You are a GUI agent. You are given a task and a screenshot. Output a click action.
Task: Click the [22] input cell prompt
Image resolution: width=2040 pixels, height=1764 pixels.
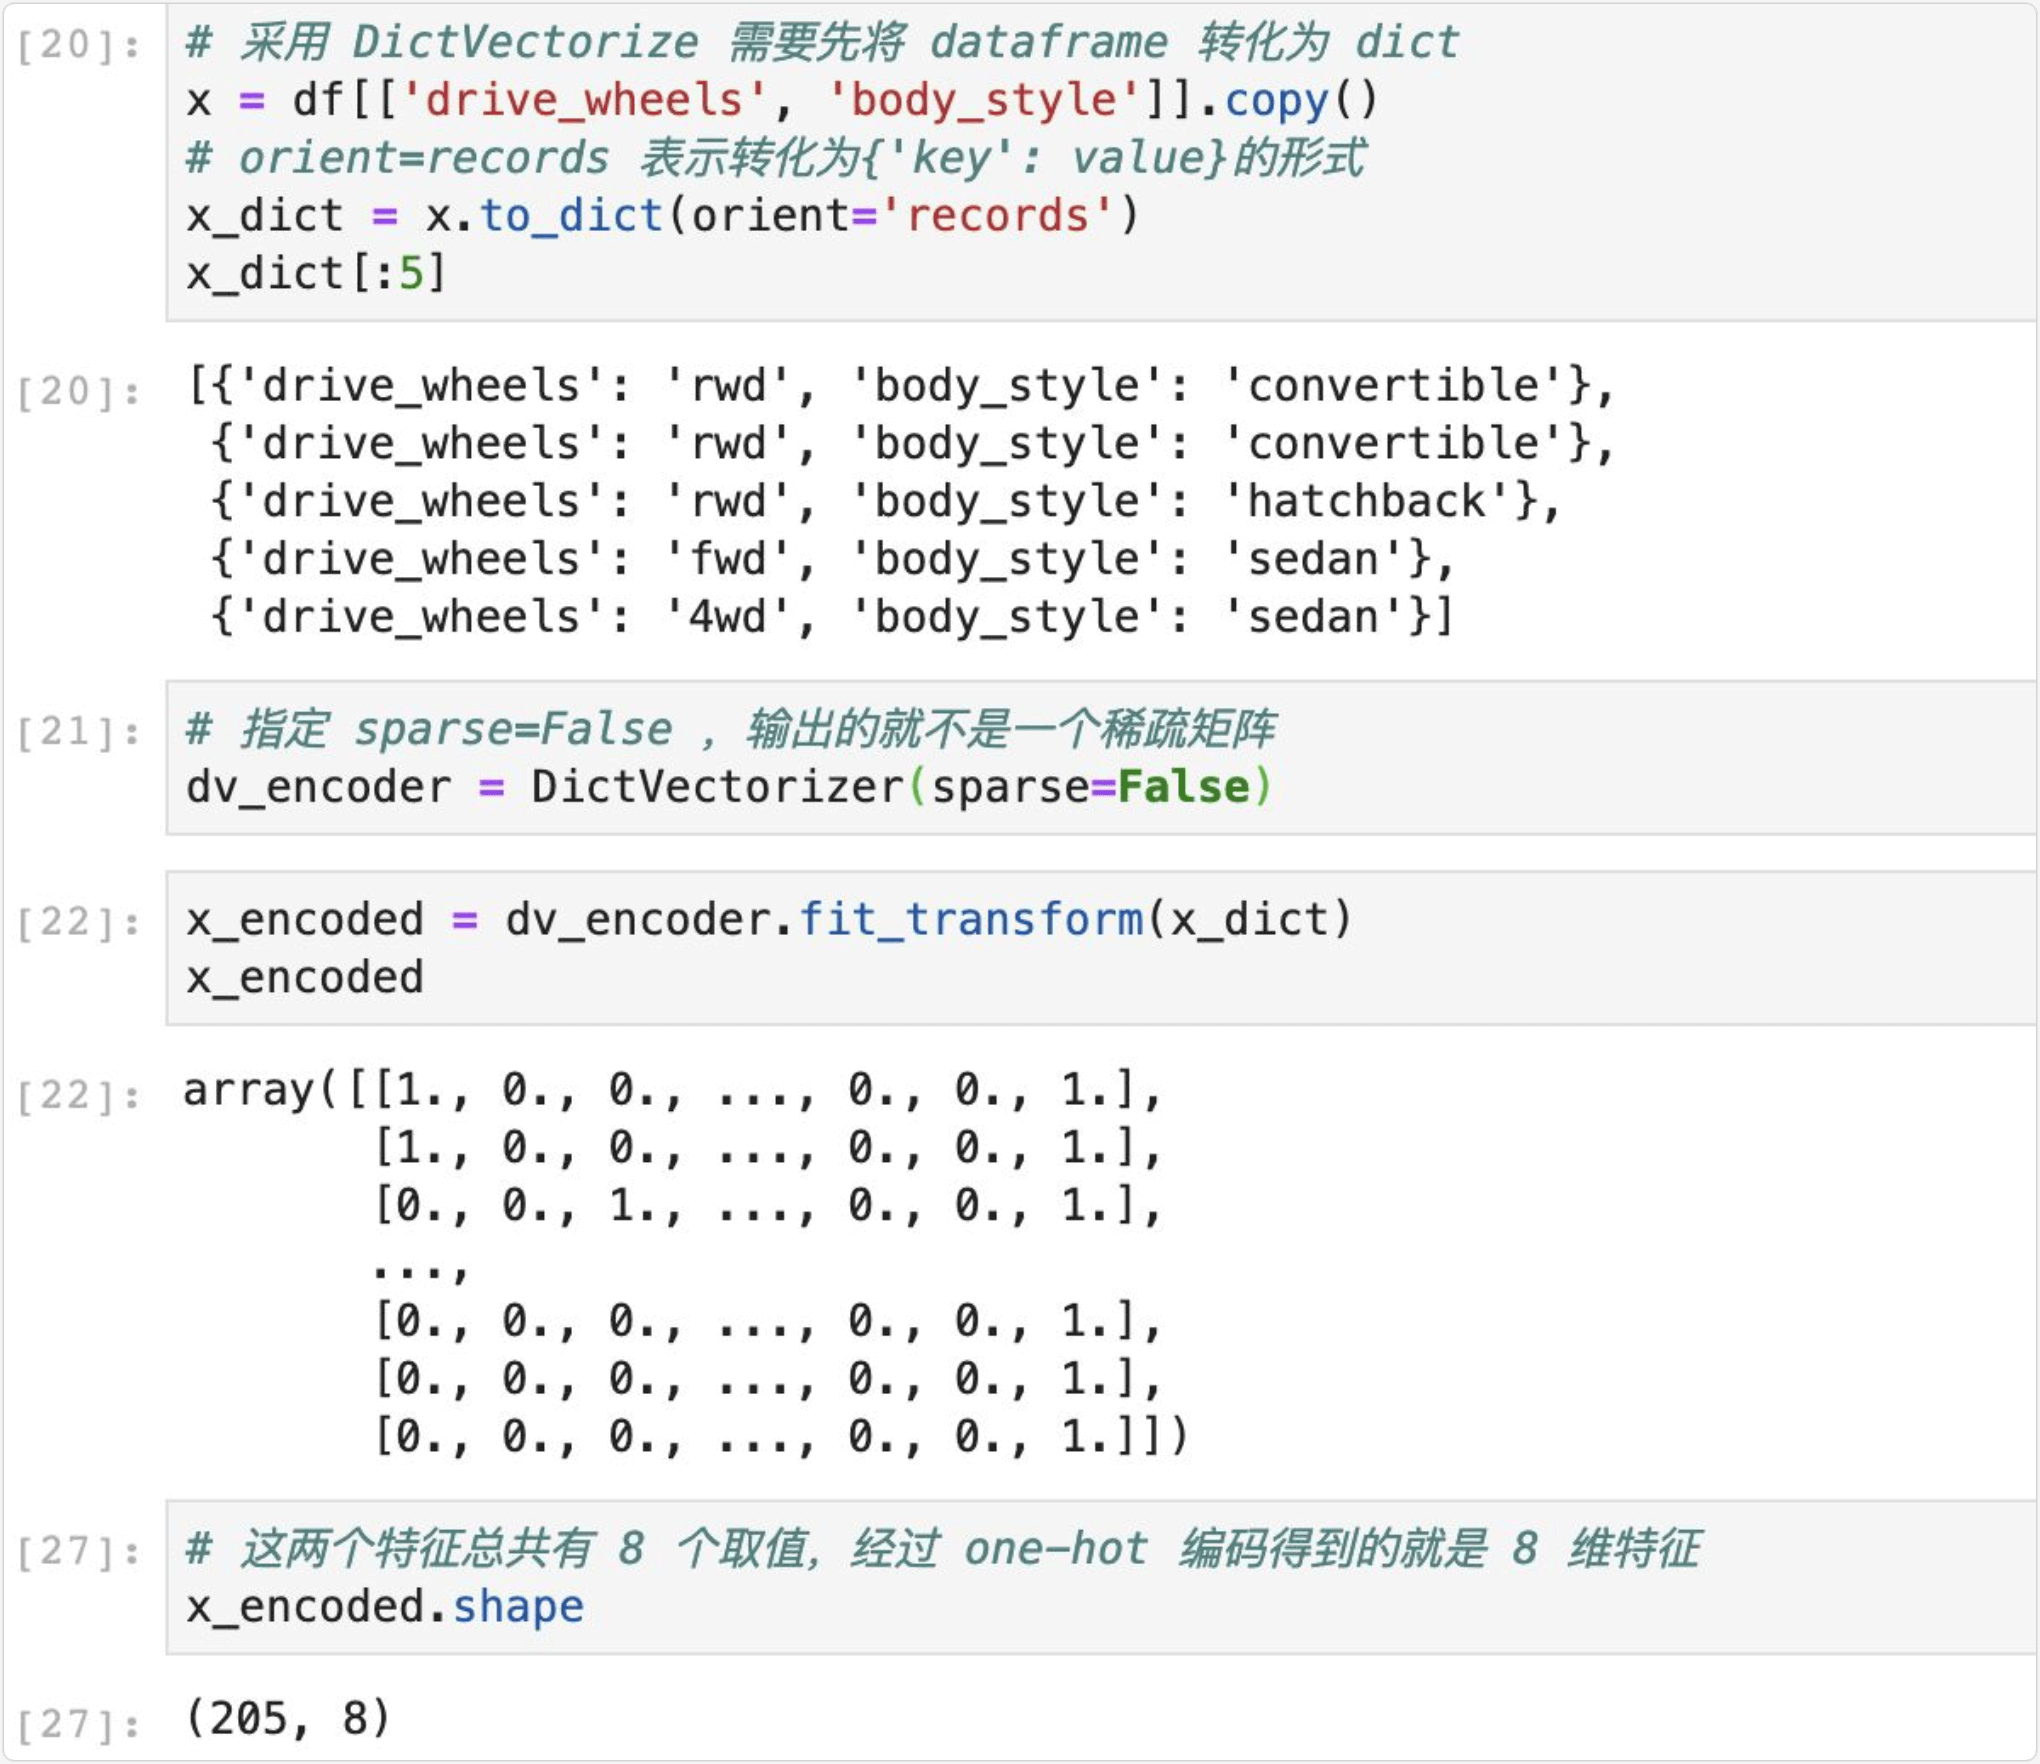78,922
